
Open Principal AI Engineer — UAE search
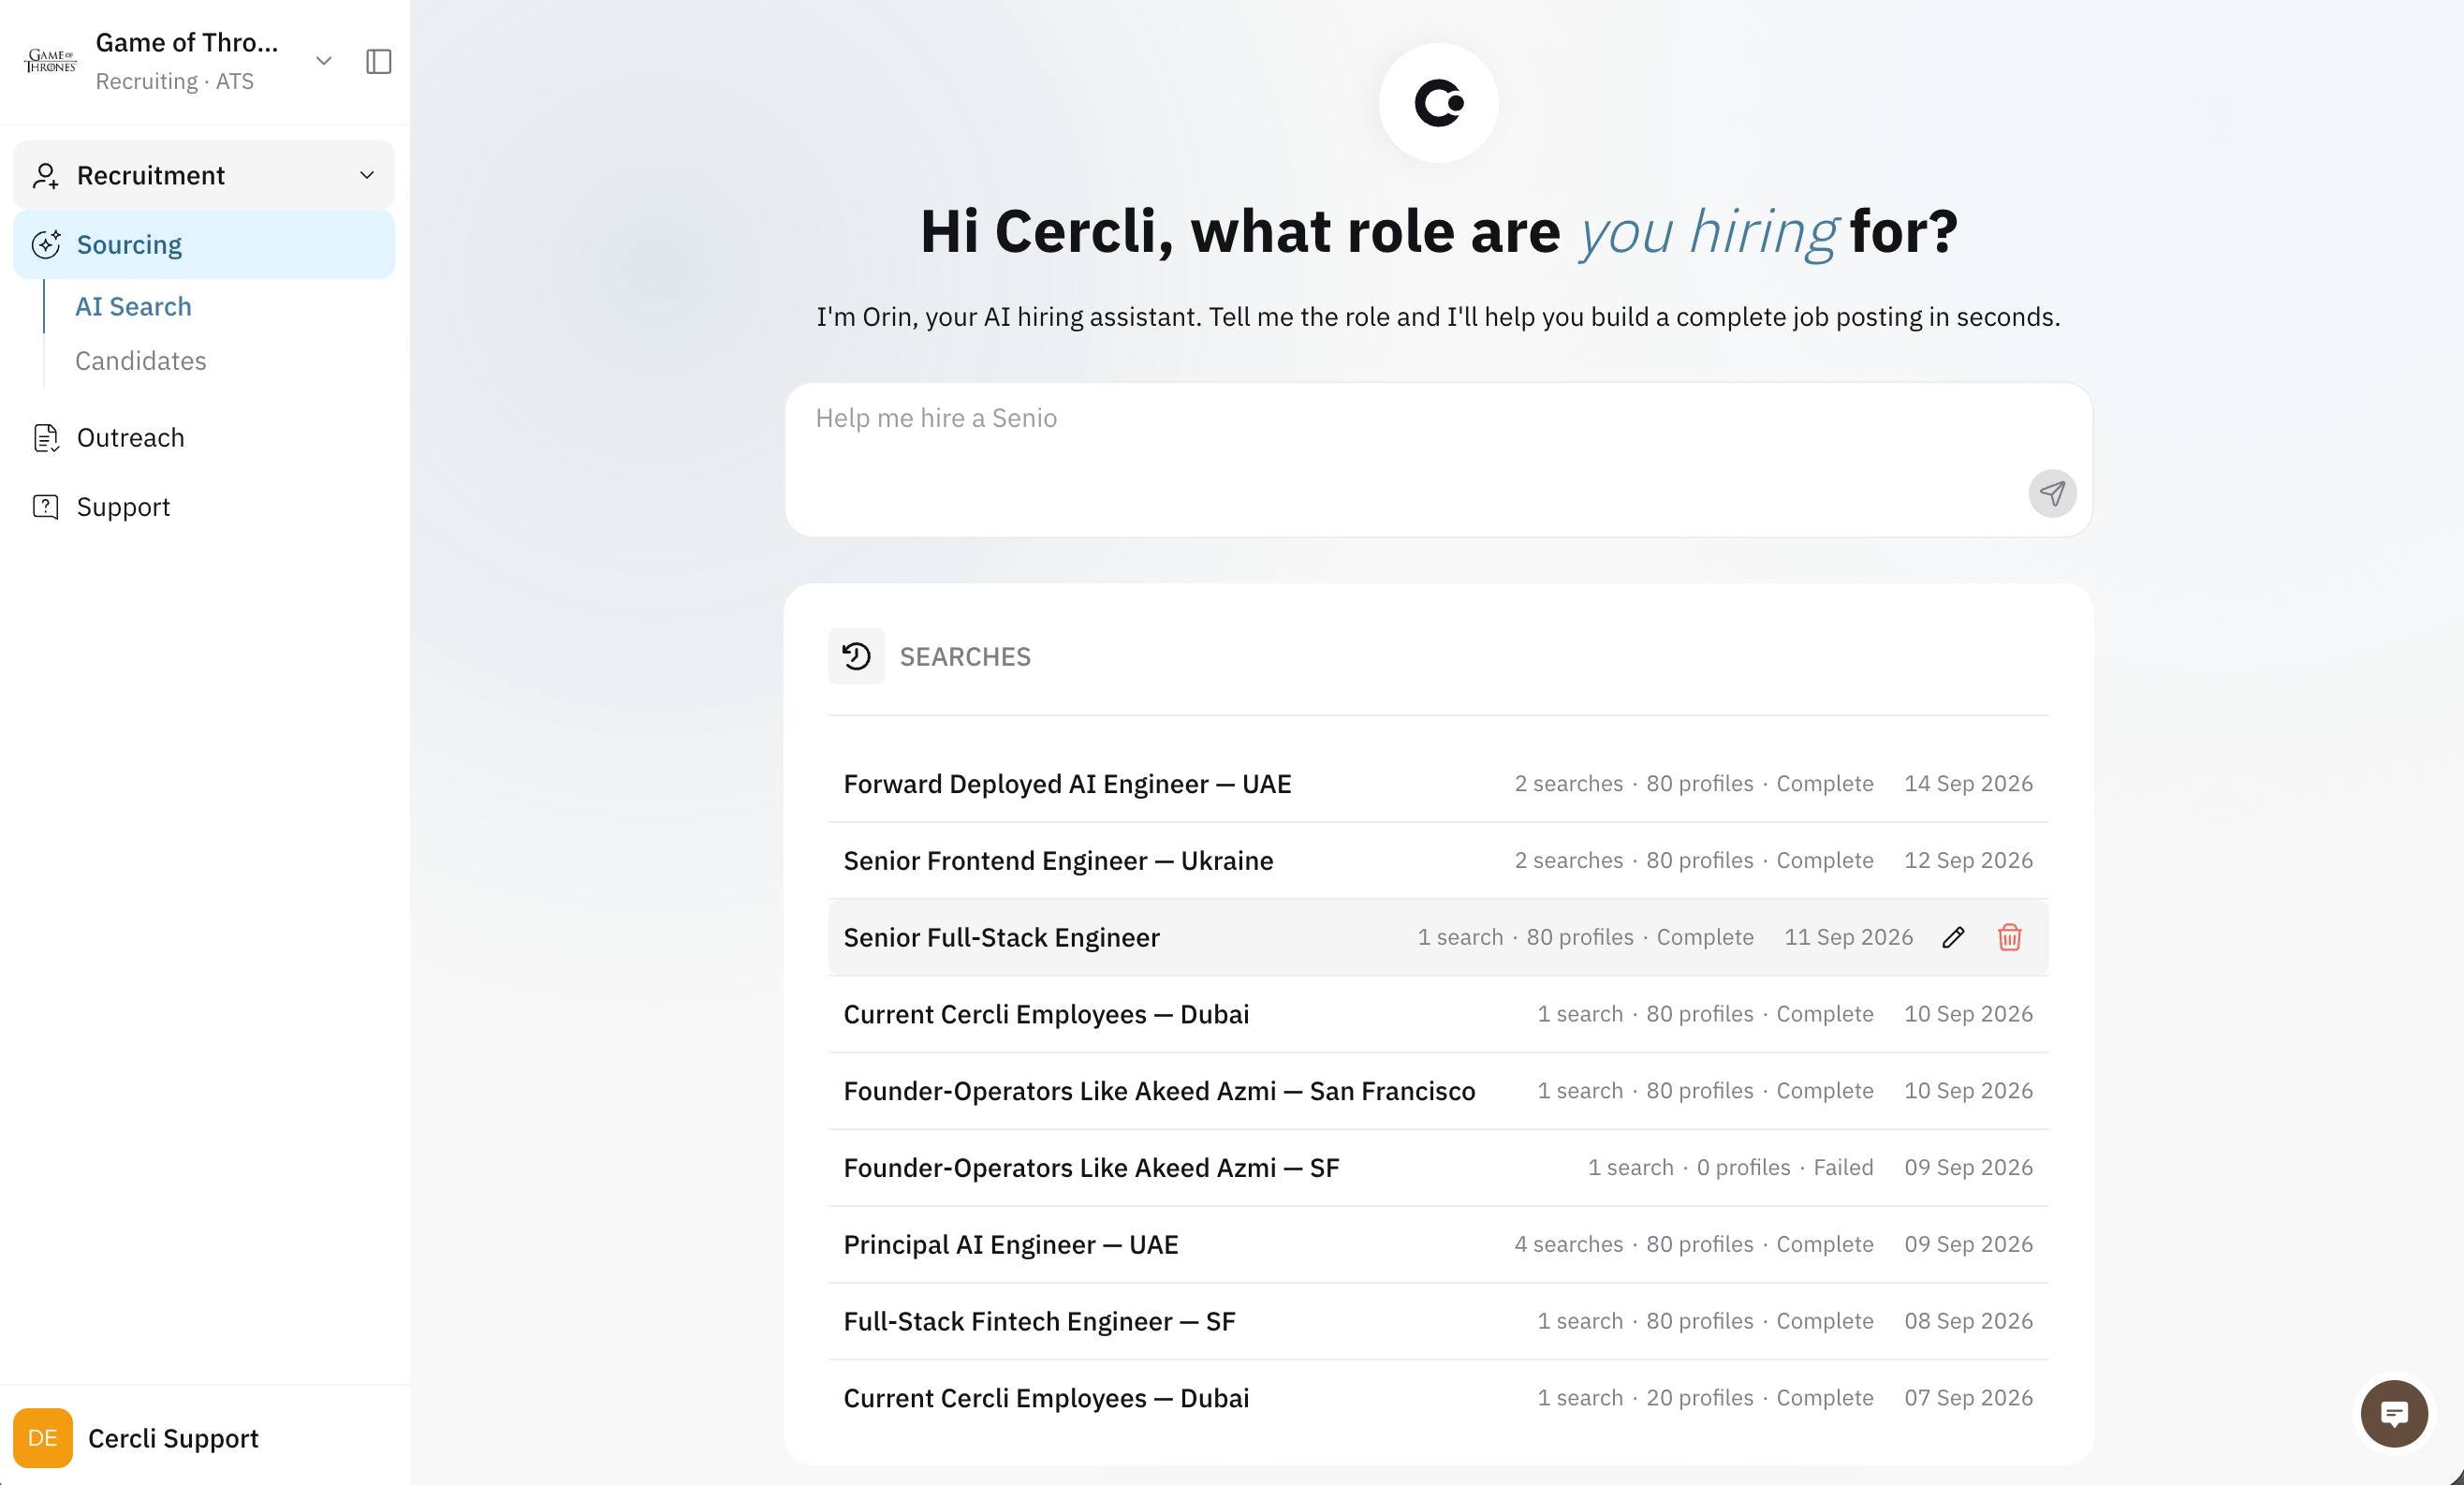(1438, 1244)
